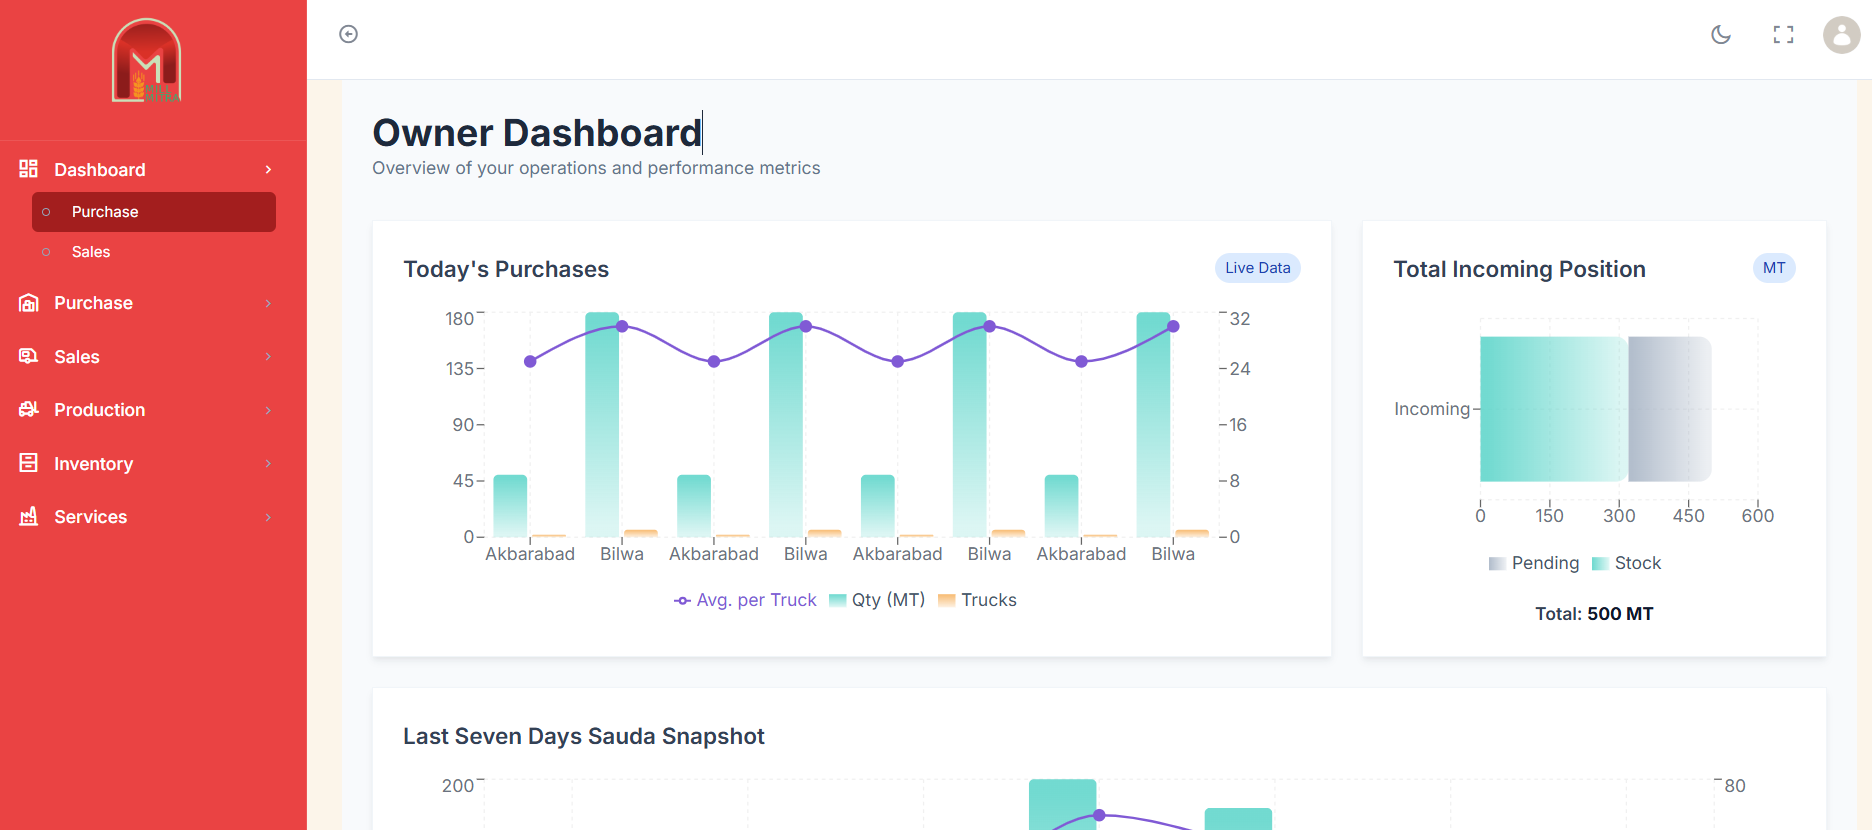1872x830 pixels.
Task: Click the Live Data badge
Action: 1257,268
